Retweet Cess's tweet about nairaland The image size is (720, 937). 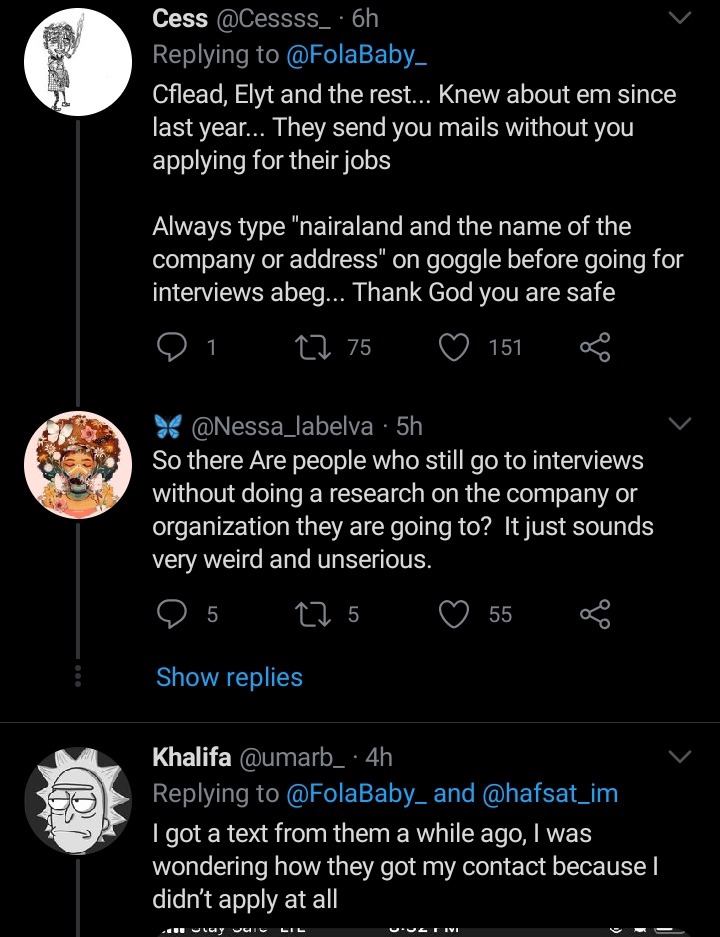tap(314, 347)
